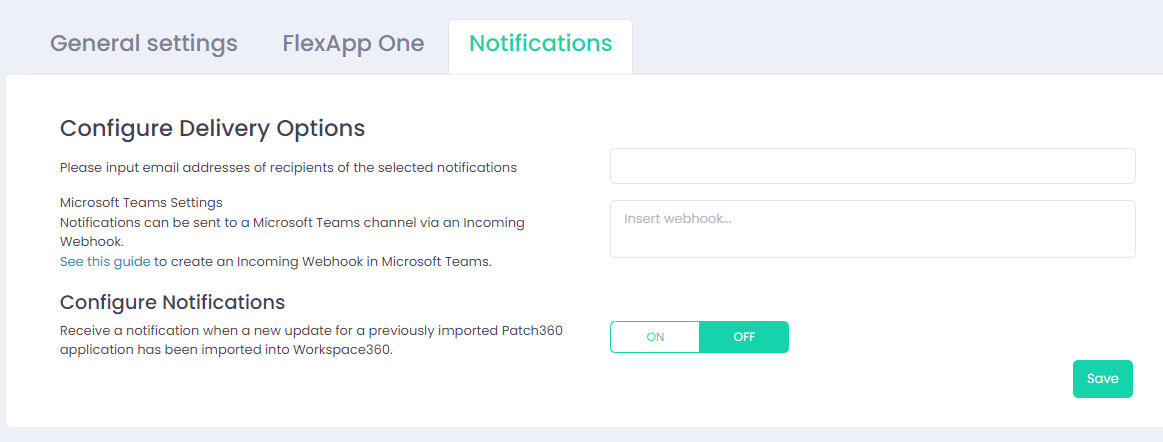Follow the Incoming Webhook guide hyperlink
Viewport: 1163px width, 442px height.
coord(105,262)
